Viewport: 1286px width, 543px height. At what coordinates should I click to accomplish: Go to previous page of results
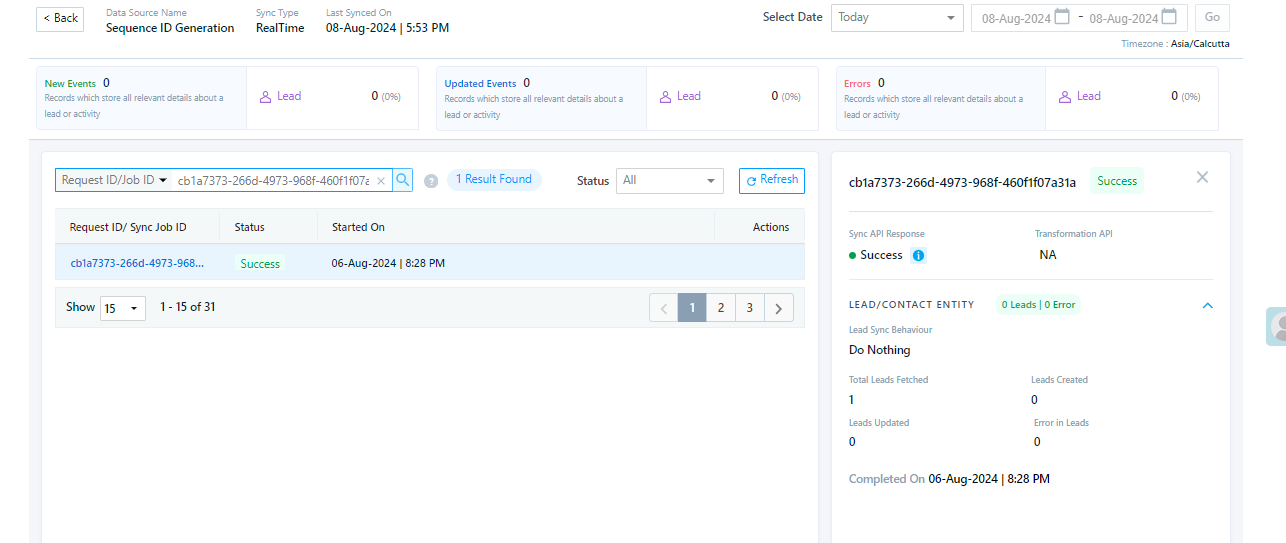tap(663, 308)
